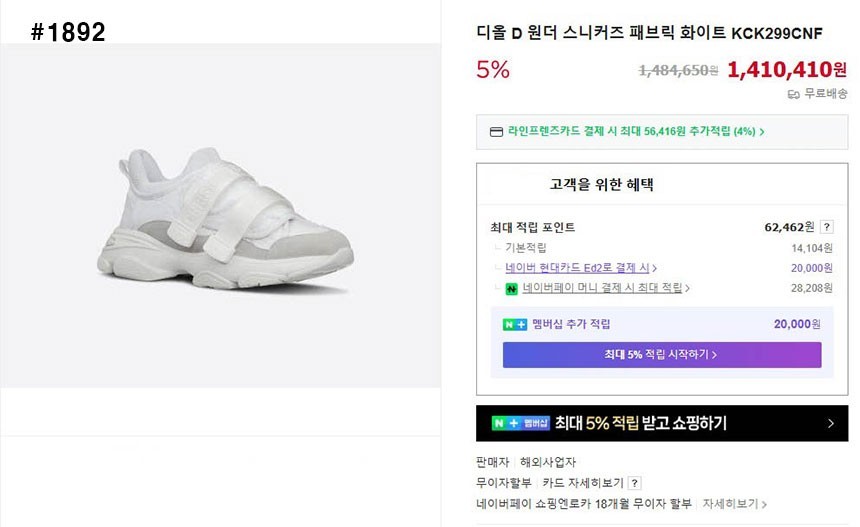
Task: Click the free shipping truck icon
Action: pos(793,94)
